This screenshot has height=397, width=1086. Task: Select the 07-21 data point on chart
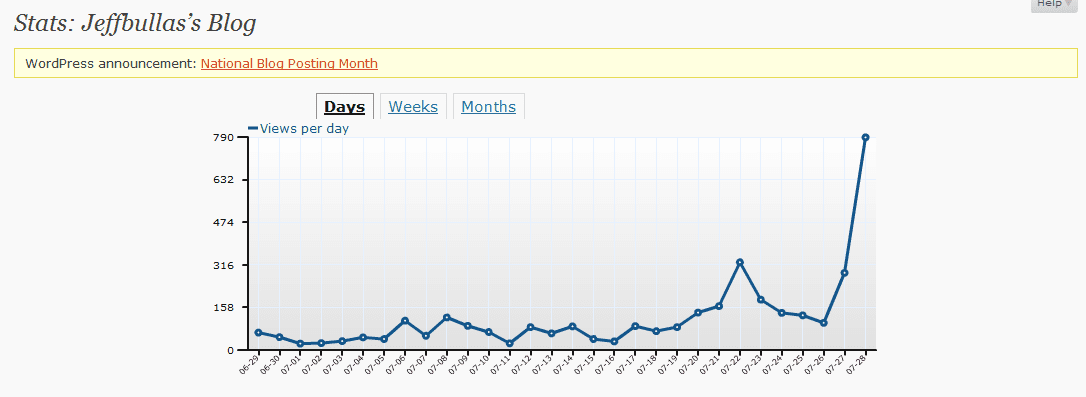click(x=719, y=306)
